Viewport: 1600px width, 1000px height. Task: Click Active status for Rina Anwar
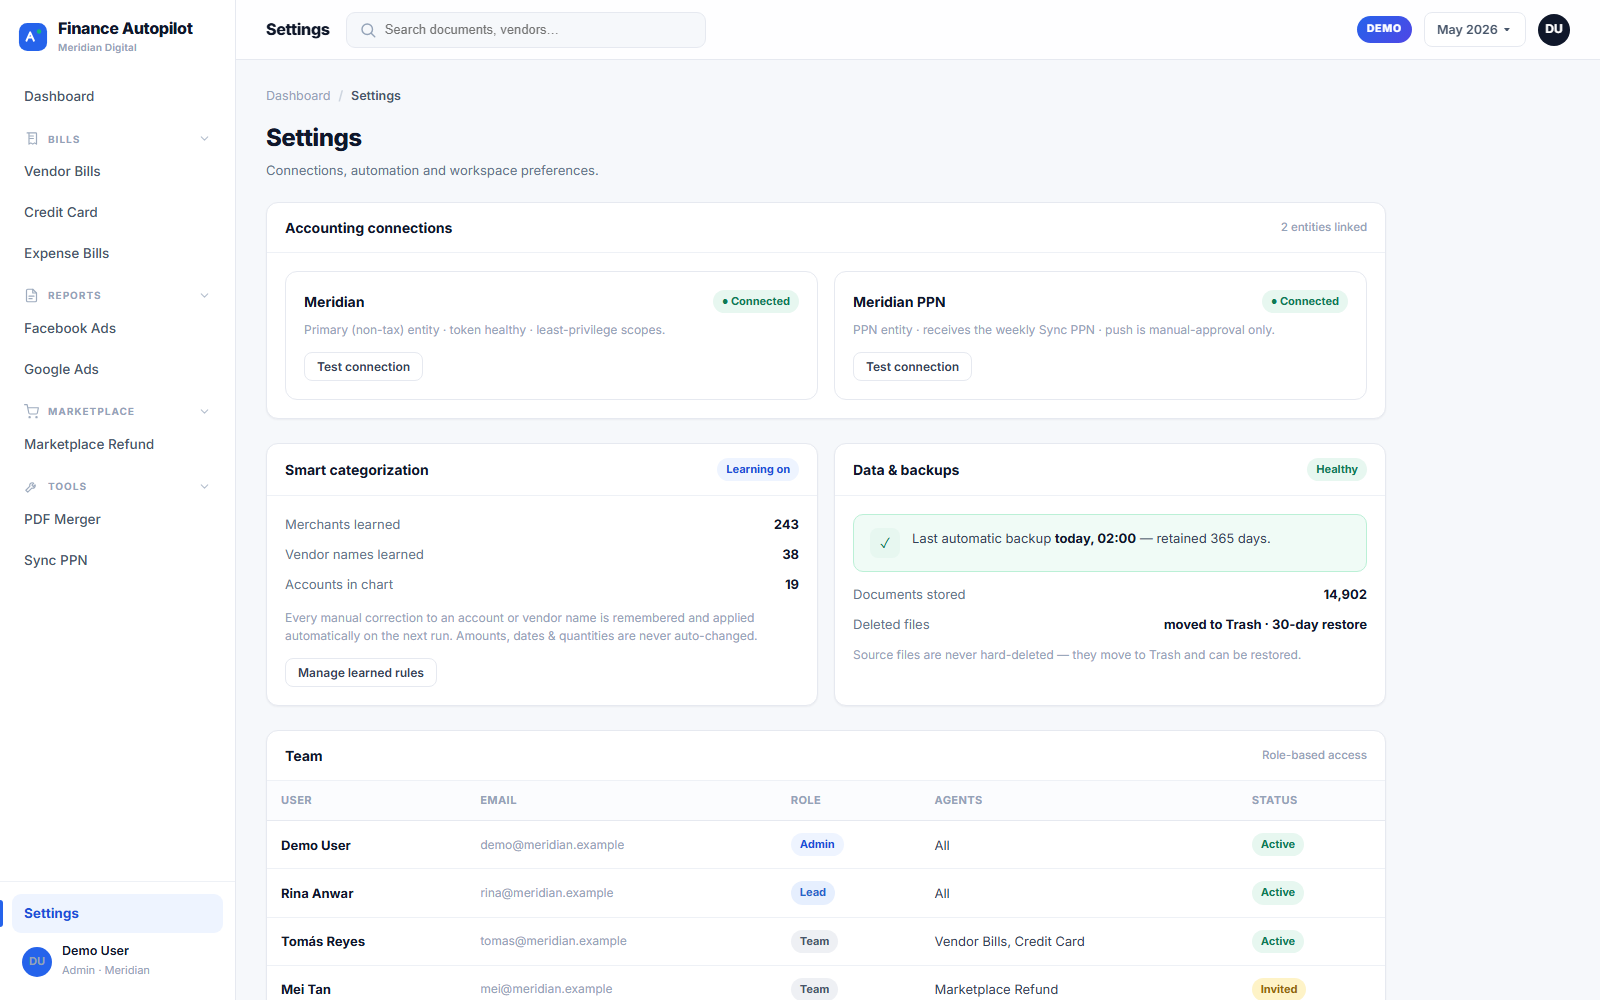pyautogui.click(x=1278, y=893)
